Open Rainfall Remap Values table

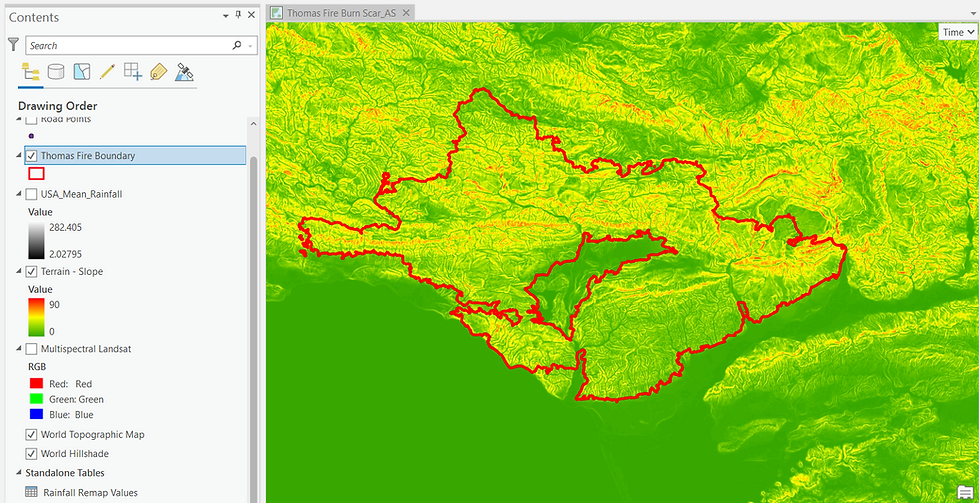[x=90, y=492]
